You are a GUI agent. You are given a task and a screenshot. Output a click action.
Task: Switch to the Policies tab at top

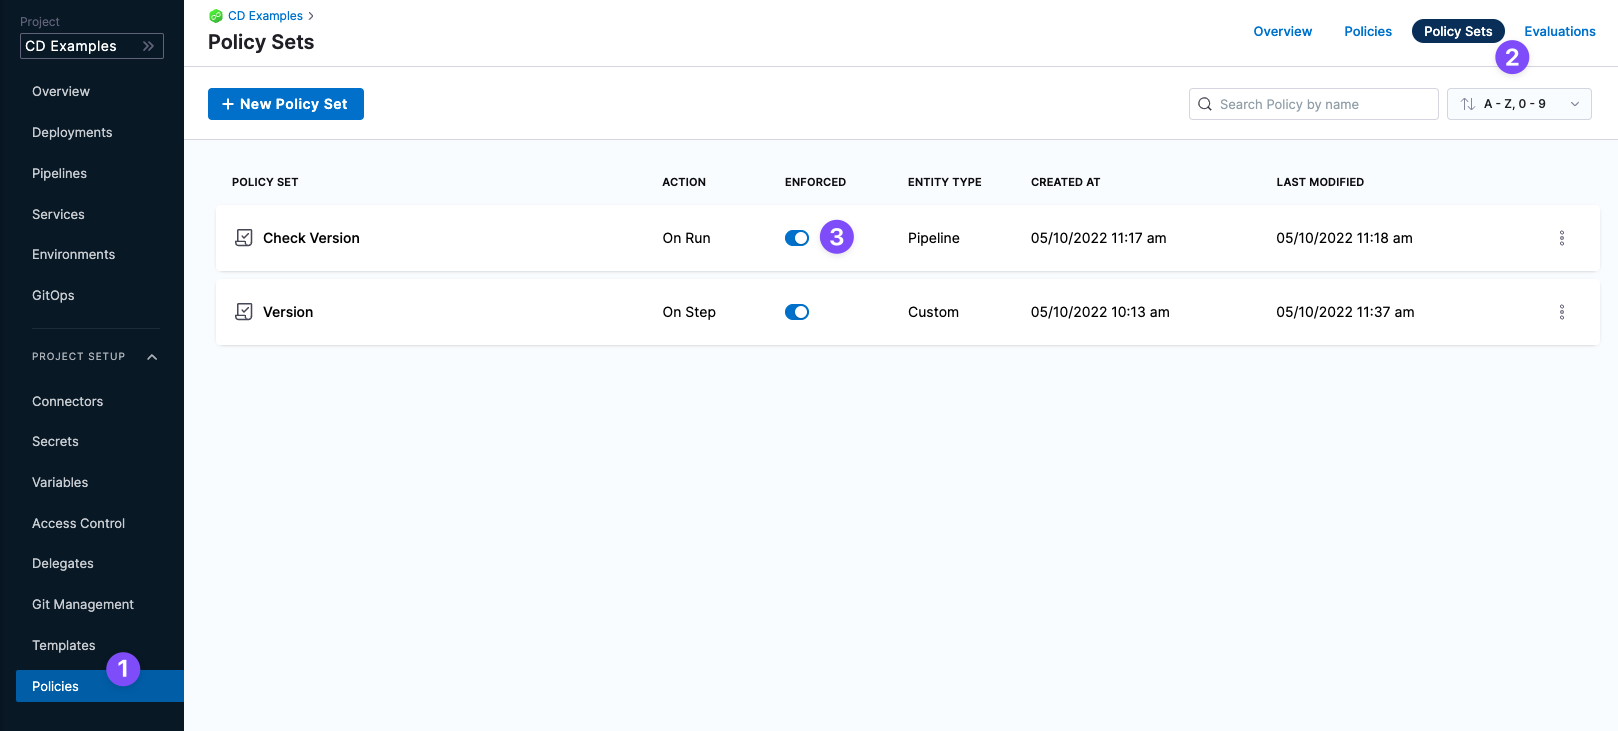click(x=1367, y=31)
